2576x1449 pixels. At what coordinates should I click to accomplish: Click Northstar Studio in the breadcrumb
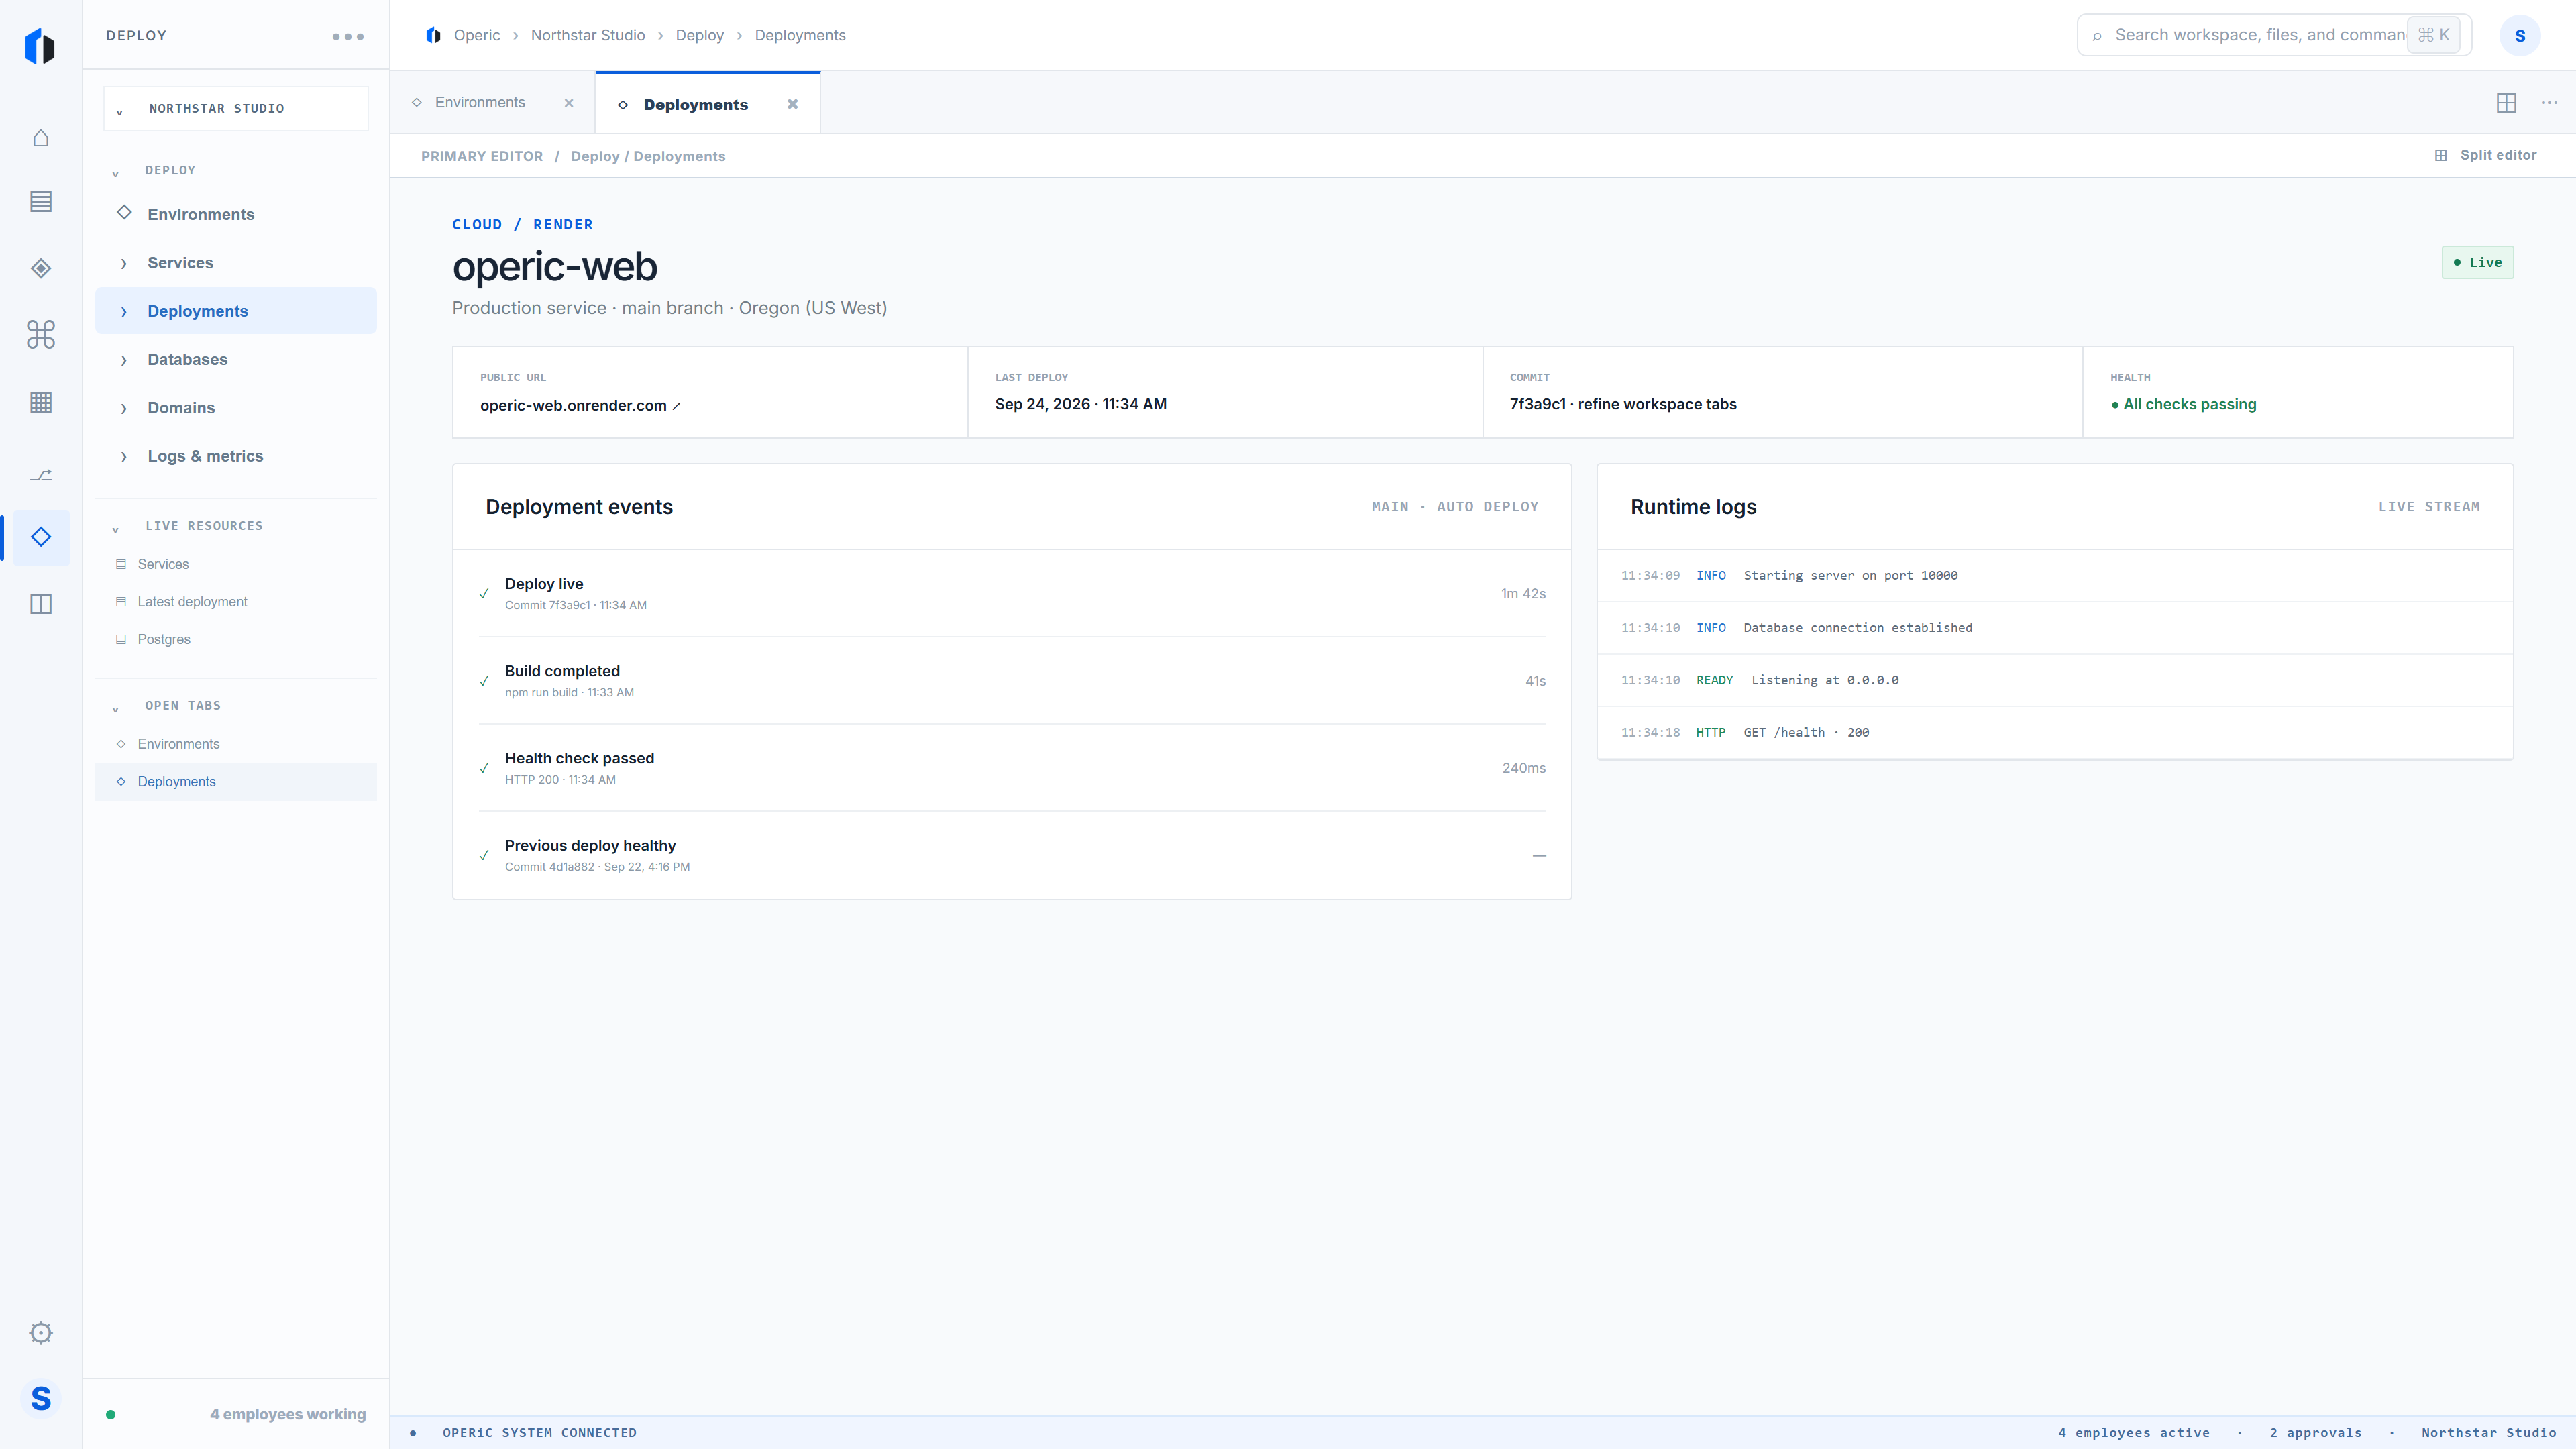click(x=588, y=35)
